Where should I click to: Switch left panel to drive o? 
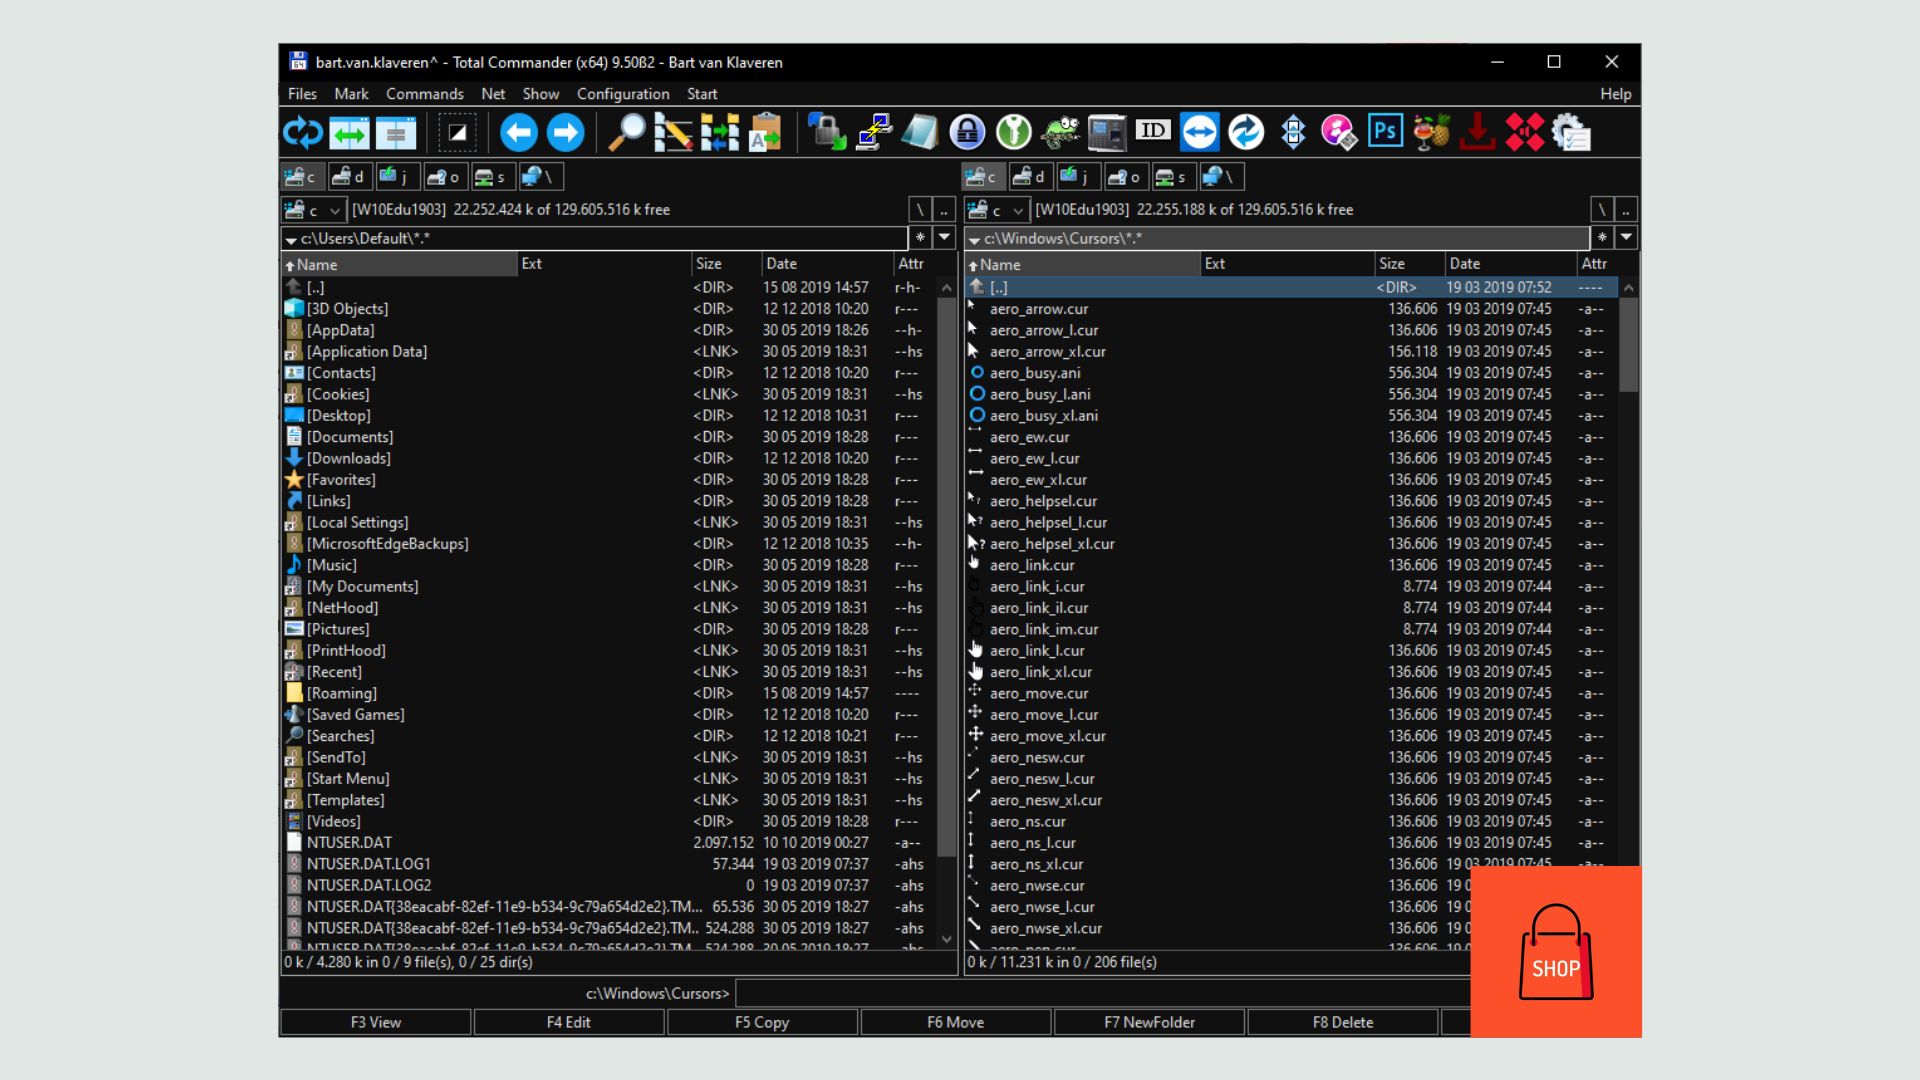point(445,177)
